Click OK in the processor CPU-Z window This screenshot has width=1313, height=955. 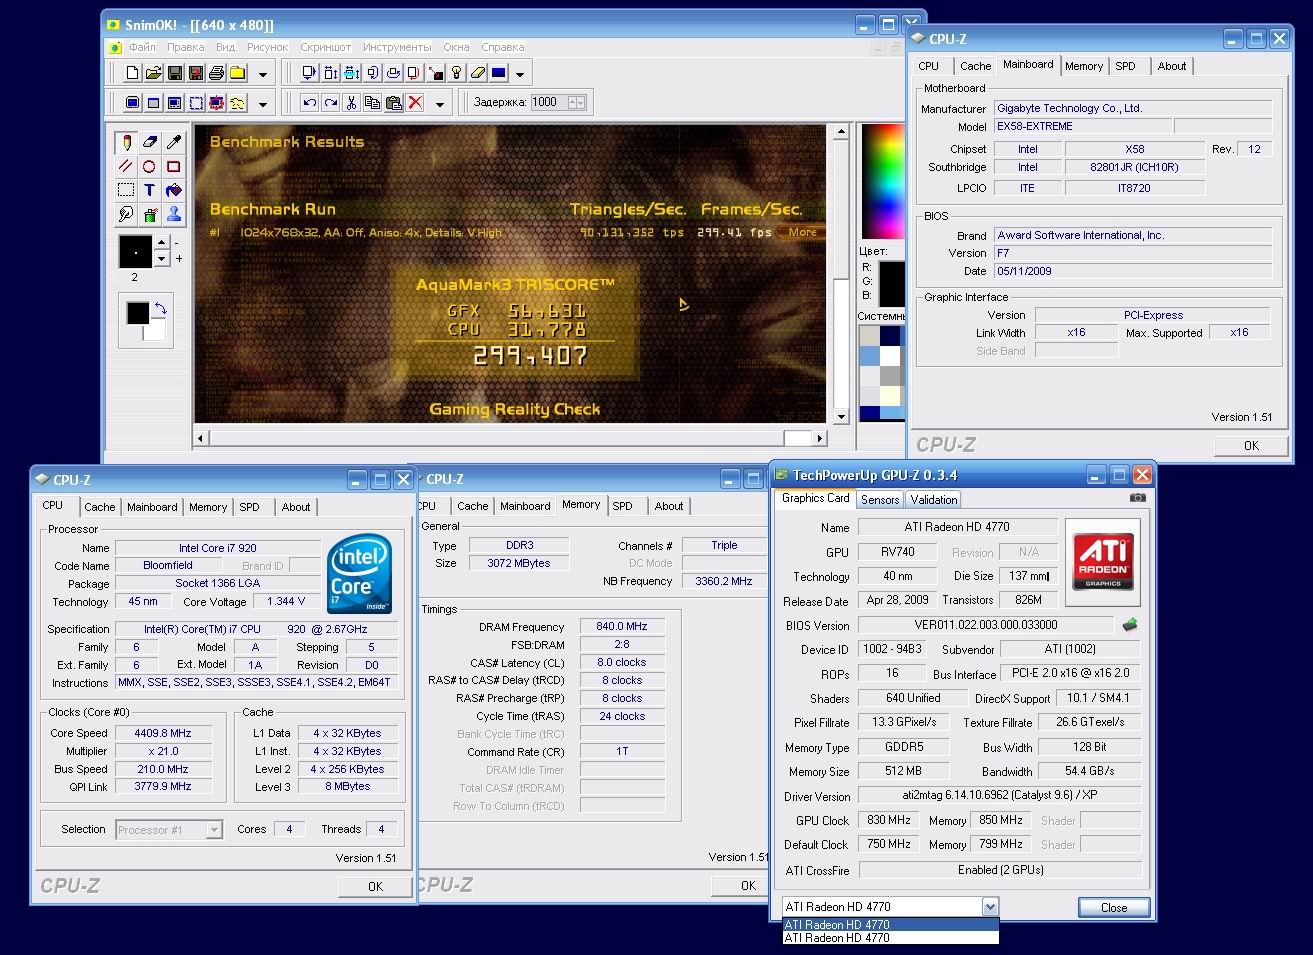(x=375, y=886)
